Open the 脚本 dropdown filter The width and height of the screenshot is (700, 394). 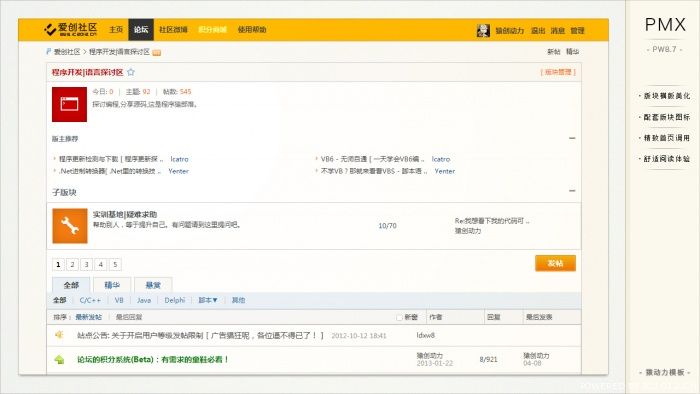click(x=208, y=300)
